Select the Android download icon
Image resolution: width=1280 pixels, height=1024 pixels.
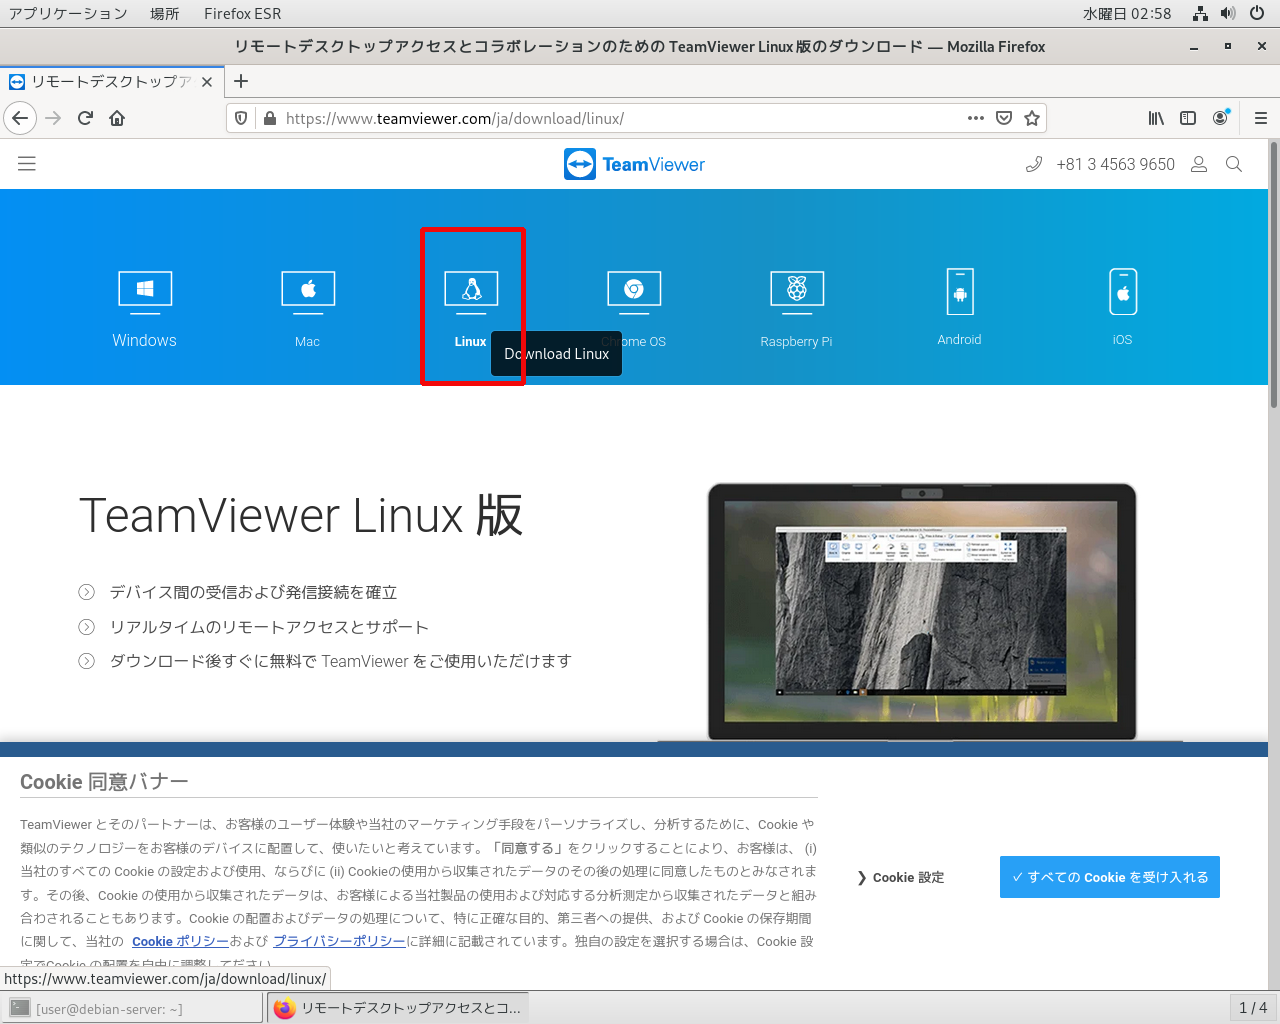tap(960, 293)
